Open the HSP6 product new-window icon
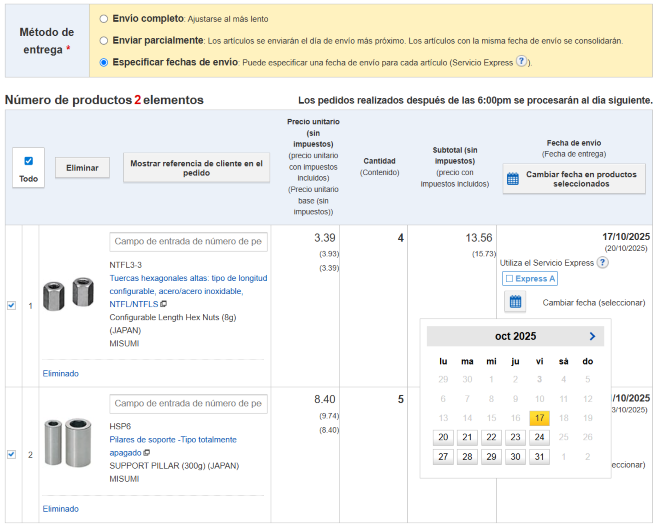 (146, 452)
